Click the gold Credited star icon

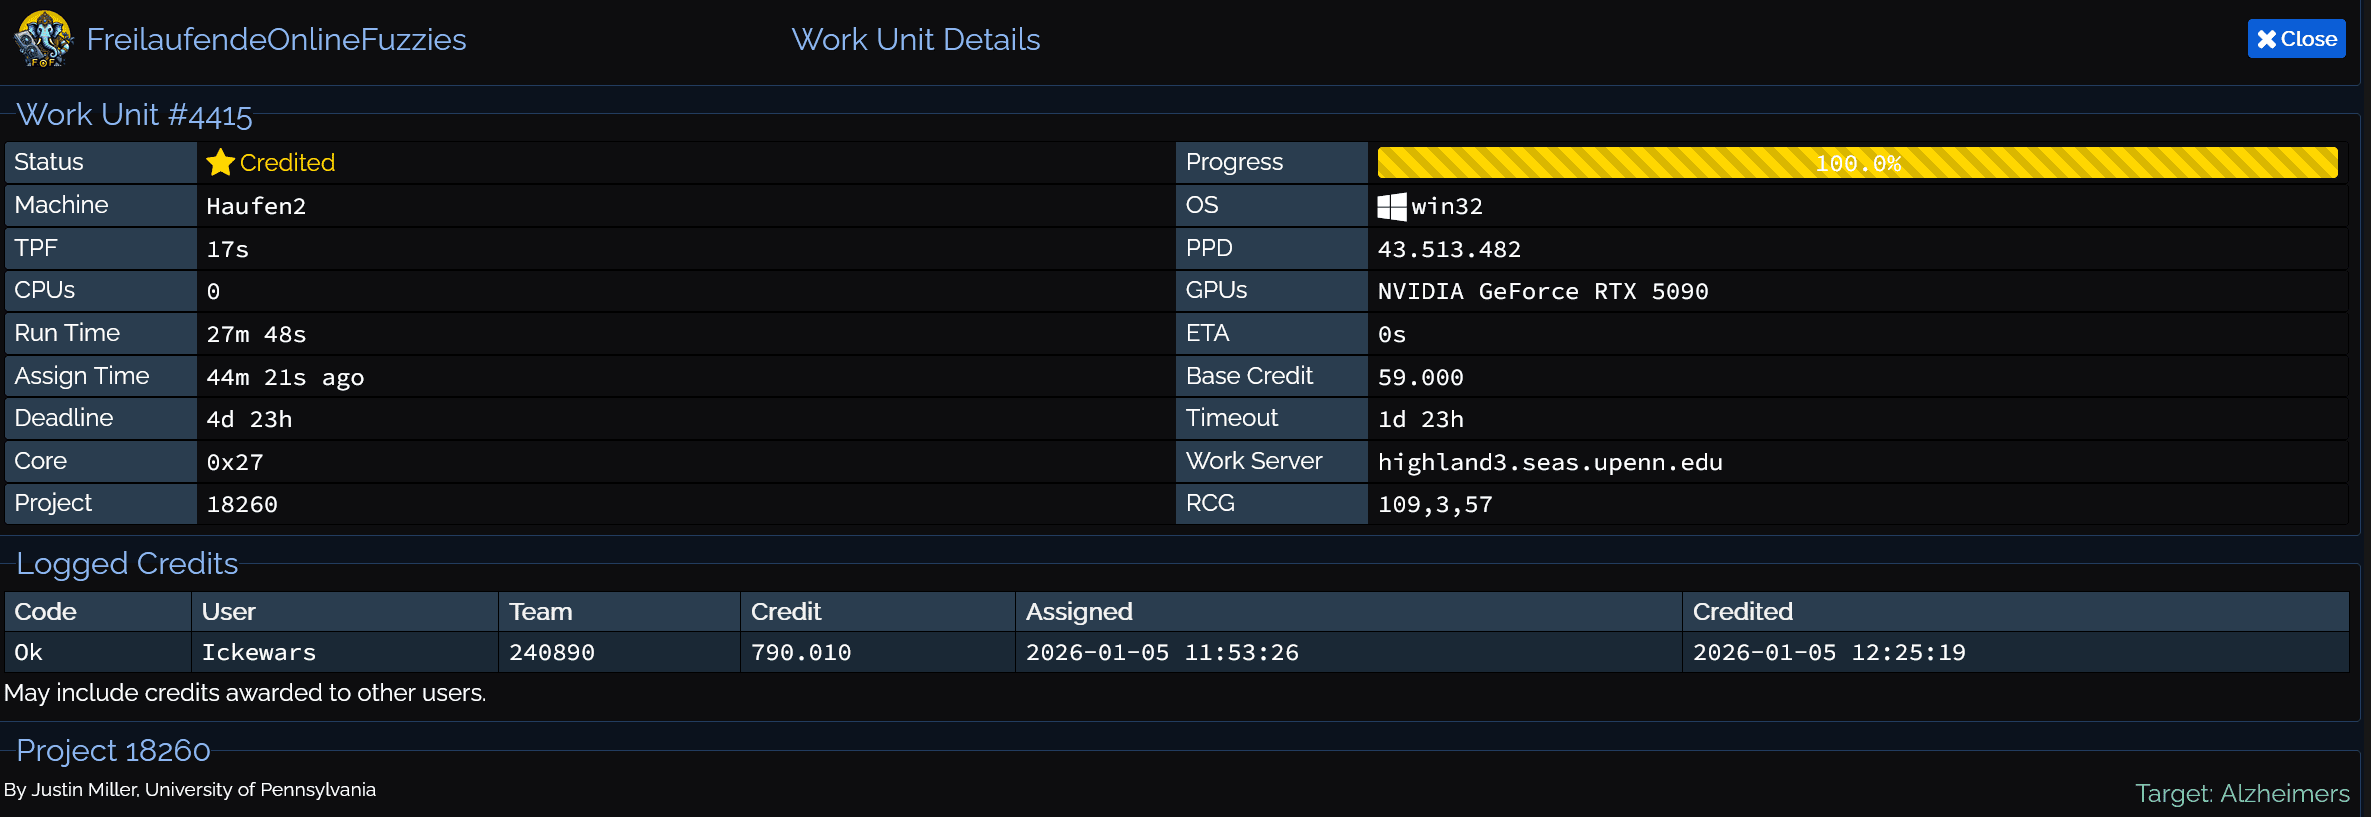point(220,162)
